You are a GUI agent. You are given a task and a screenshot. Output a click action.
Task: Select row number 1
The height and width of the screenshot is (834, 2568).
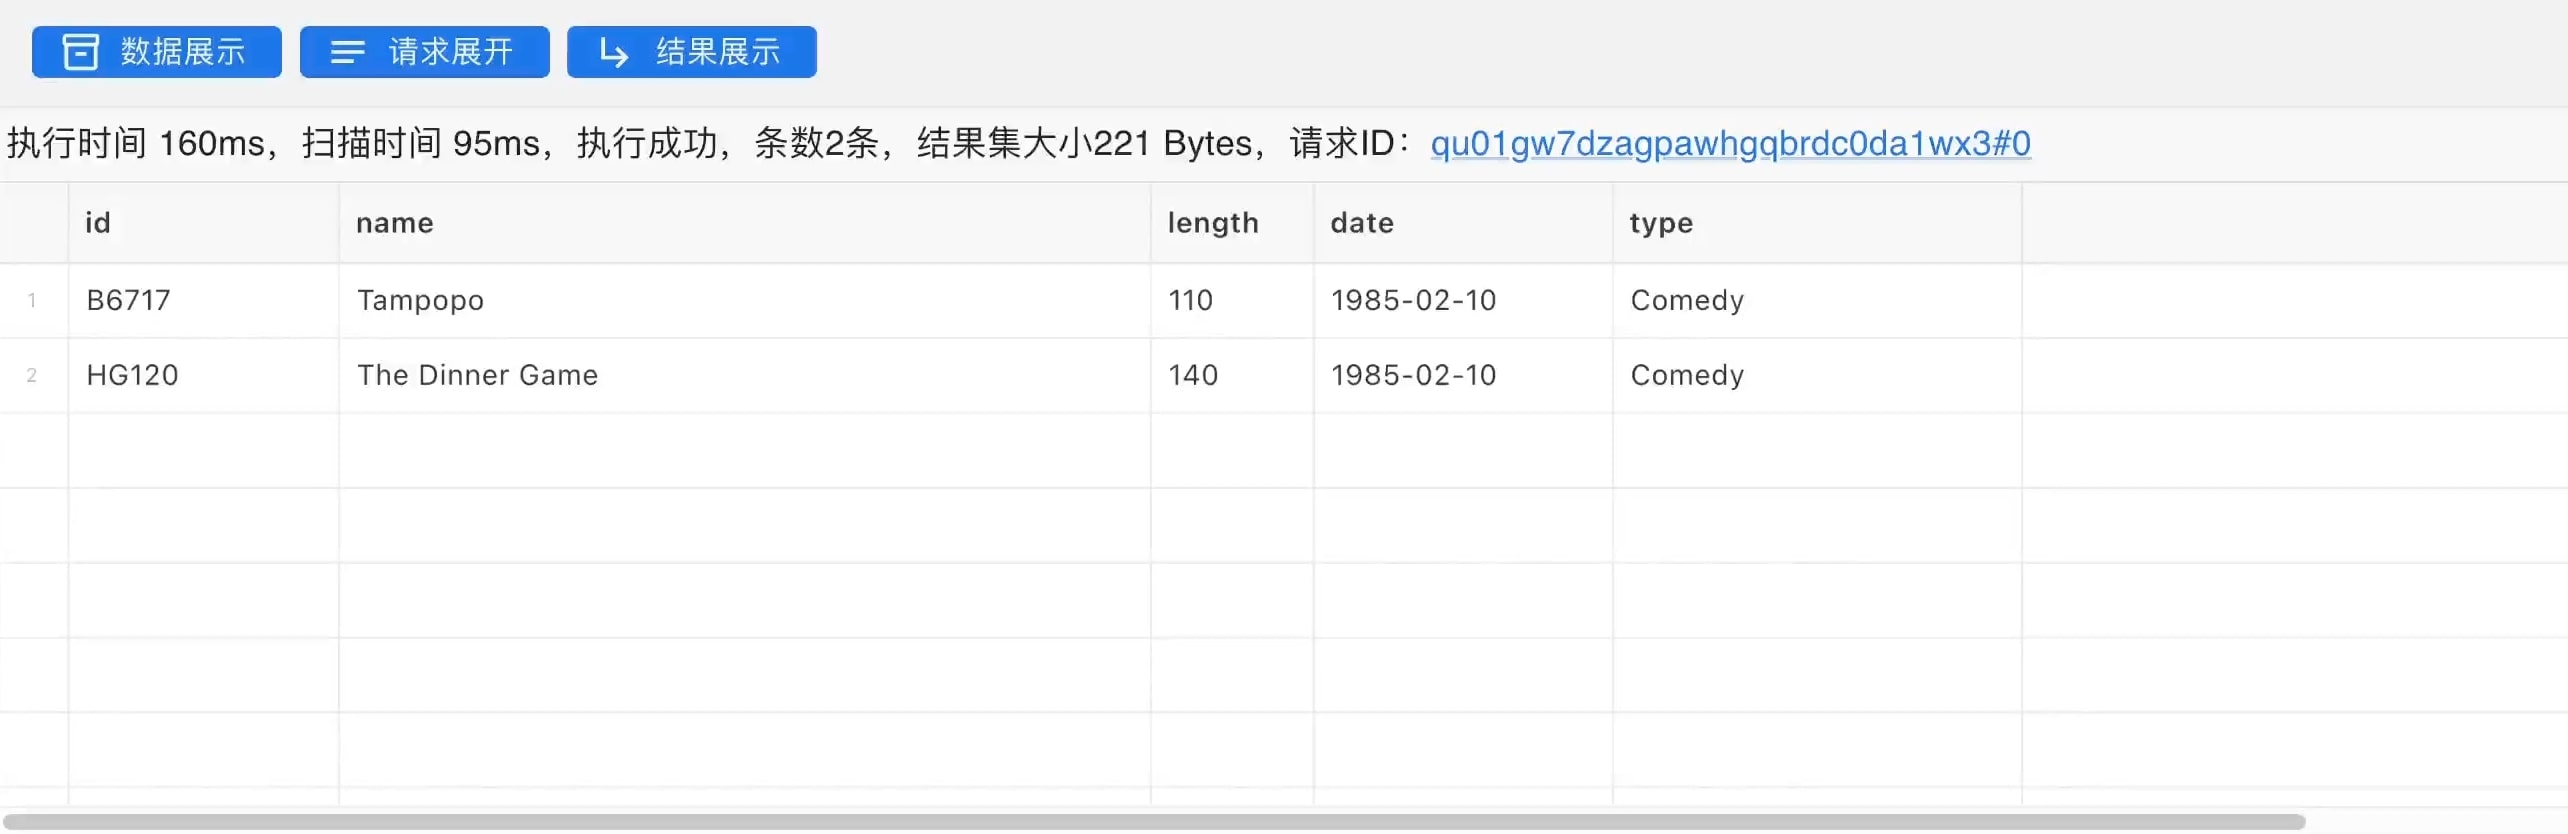[32, 300]
